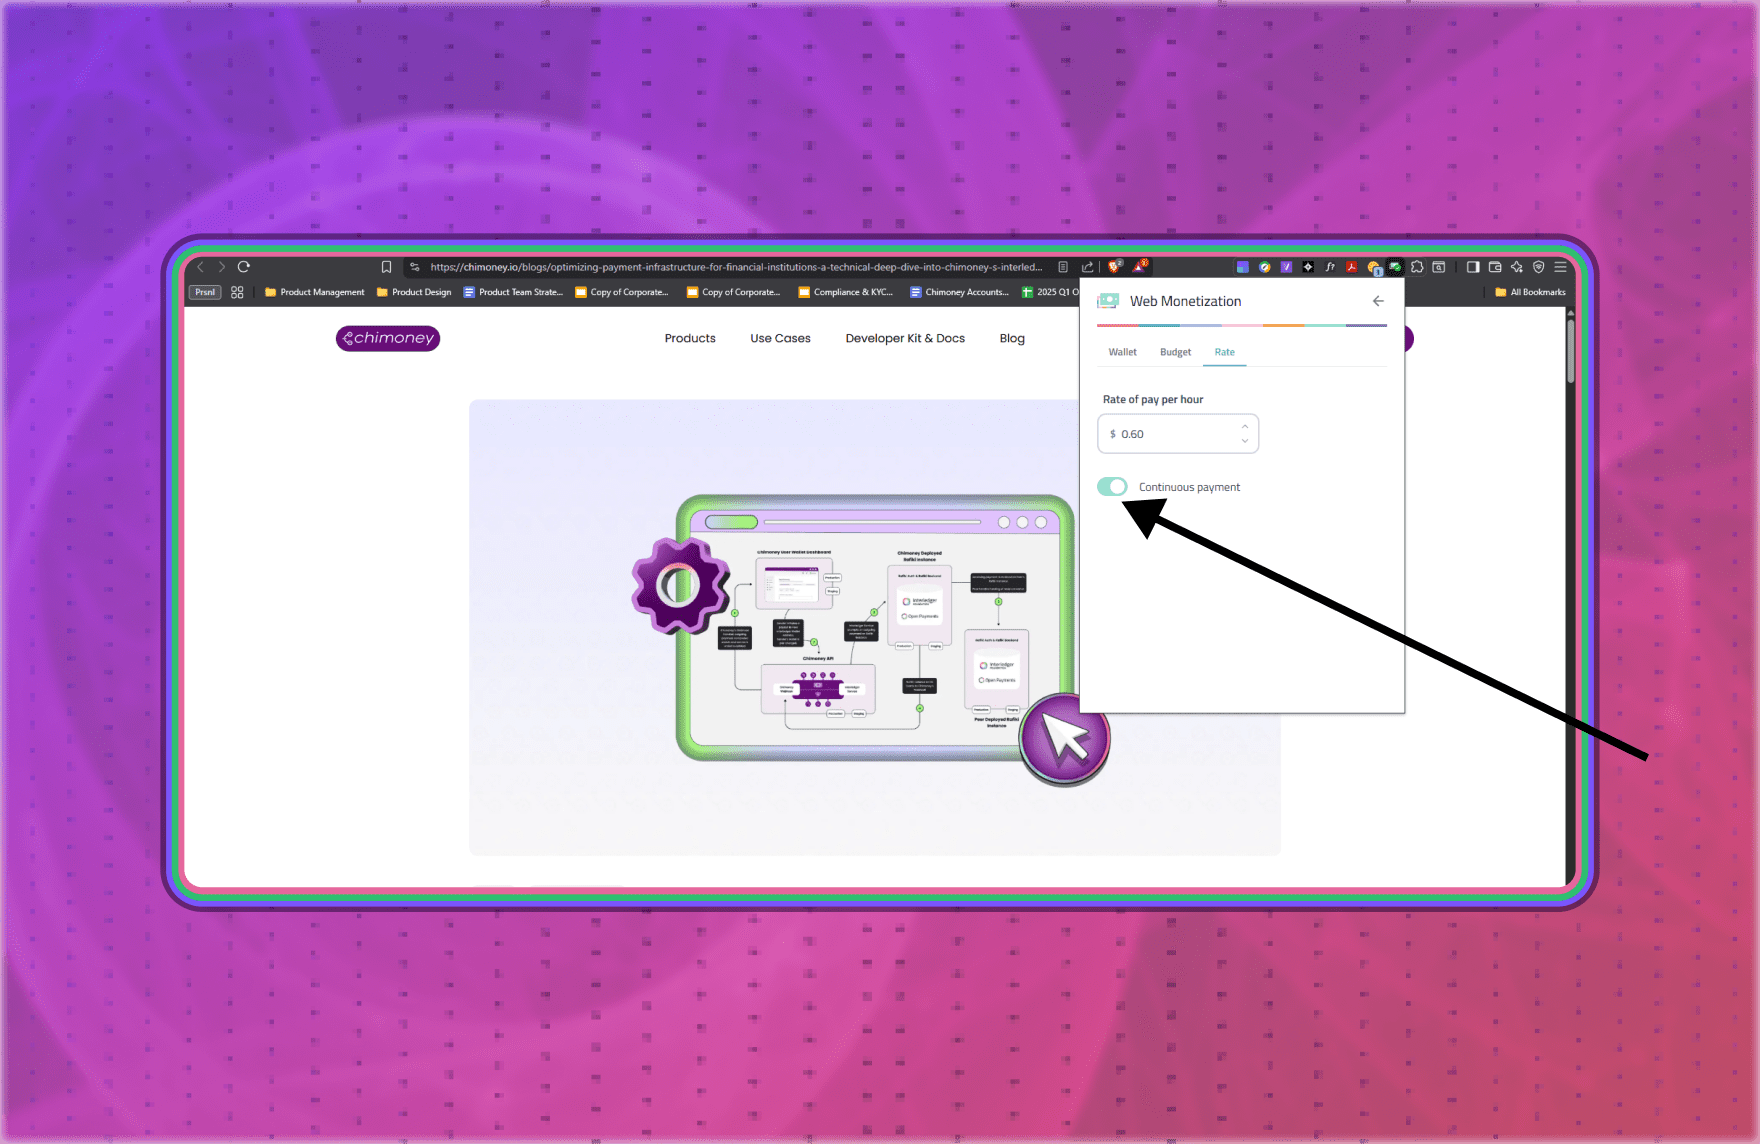Toggle the Continuous payment switch

coord(1112,487)
